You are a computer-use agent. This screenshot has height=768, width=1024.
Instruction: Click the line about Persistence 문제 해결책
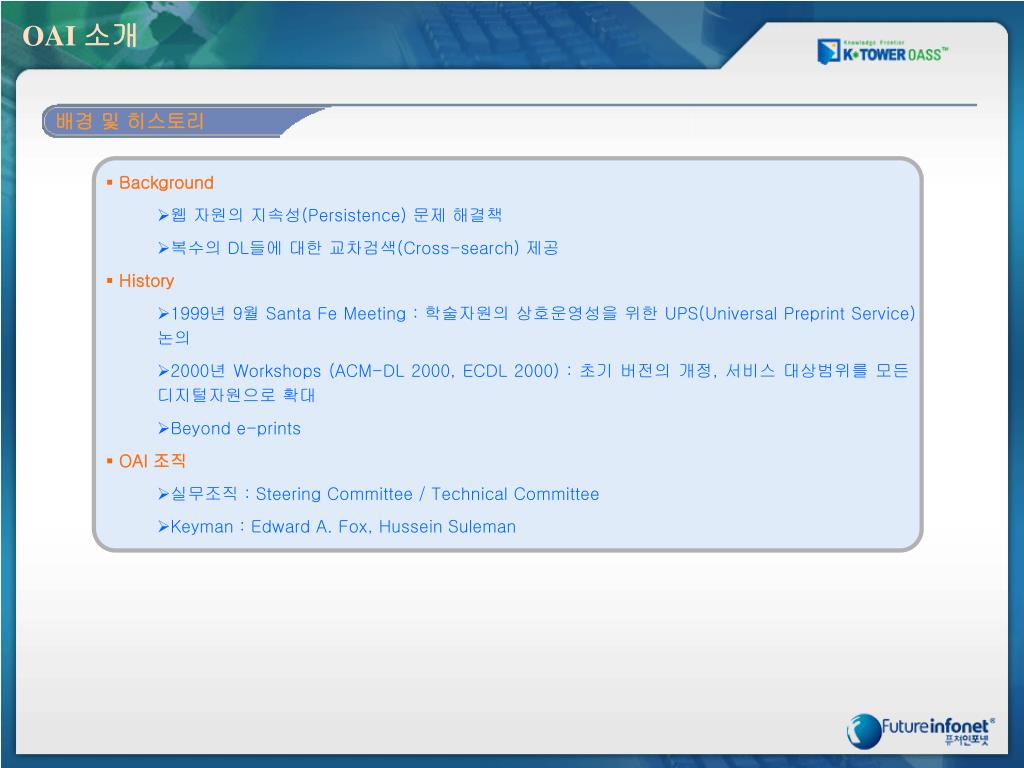330,215
